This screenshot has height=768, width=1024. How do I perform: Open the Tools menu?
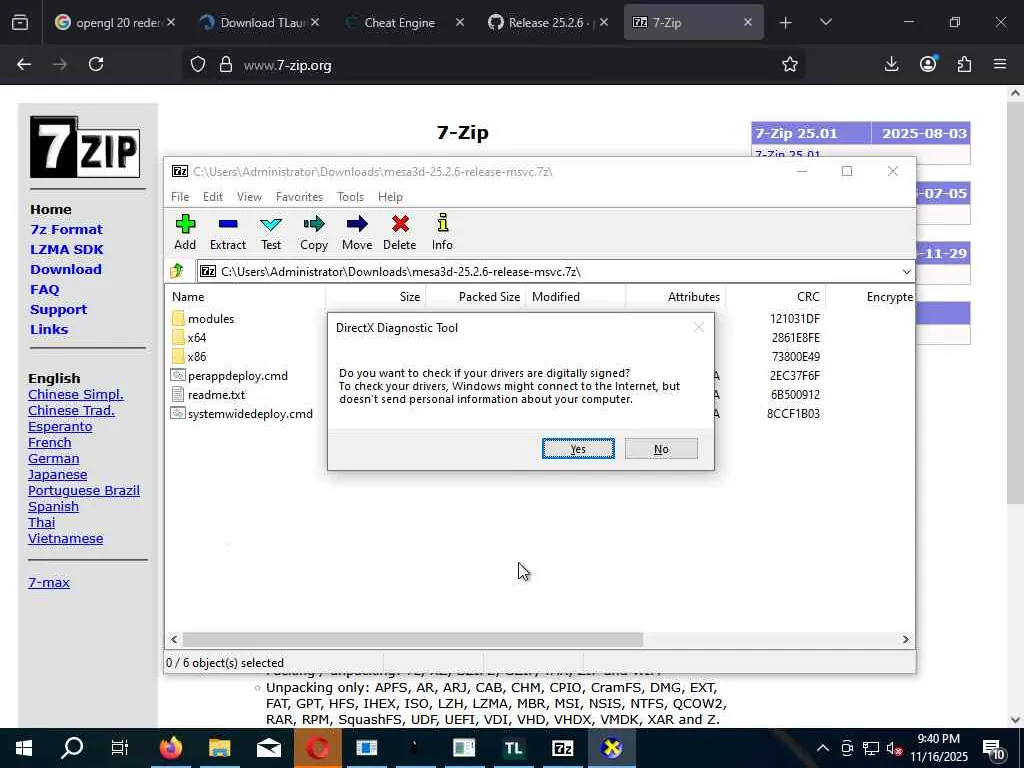click(x=350, y=197)
